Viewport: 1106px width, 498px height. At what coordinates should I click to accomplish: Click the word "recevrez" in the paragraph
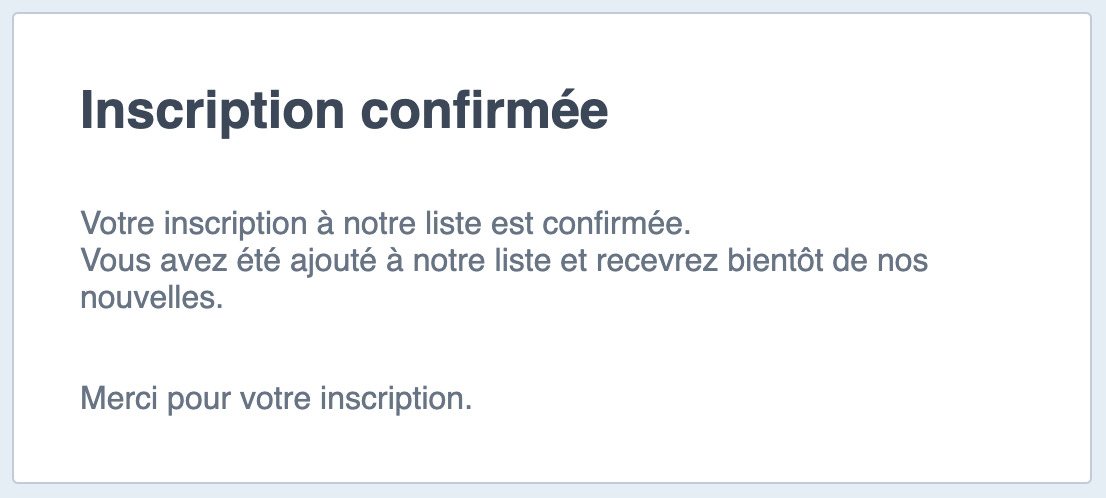coord(657,262)
